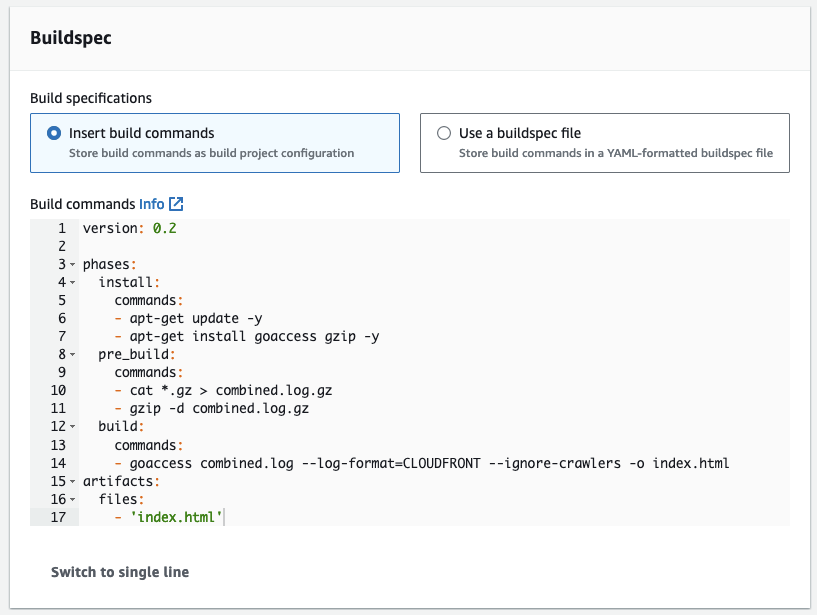
Task: Fold the files list on line 16
Action: click(x=73, y=499)
